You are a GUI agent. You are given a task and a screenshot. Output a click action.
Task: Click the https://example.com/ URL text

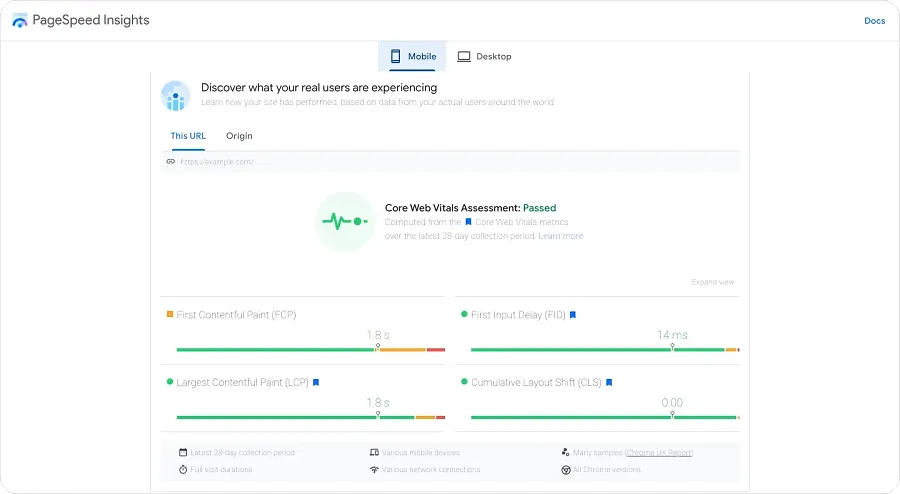217,162
